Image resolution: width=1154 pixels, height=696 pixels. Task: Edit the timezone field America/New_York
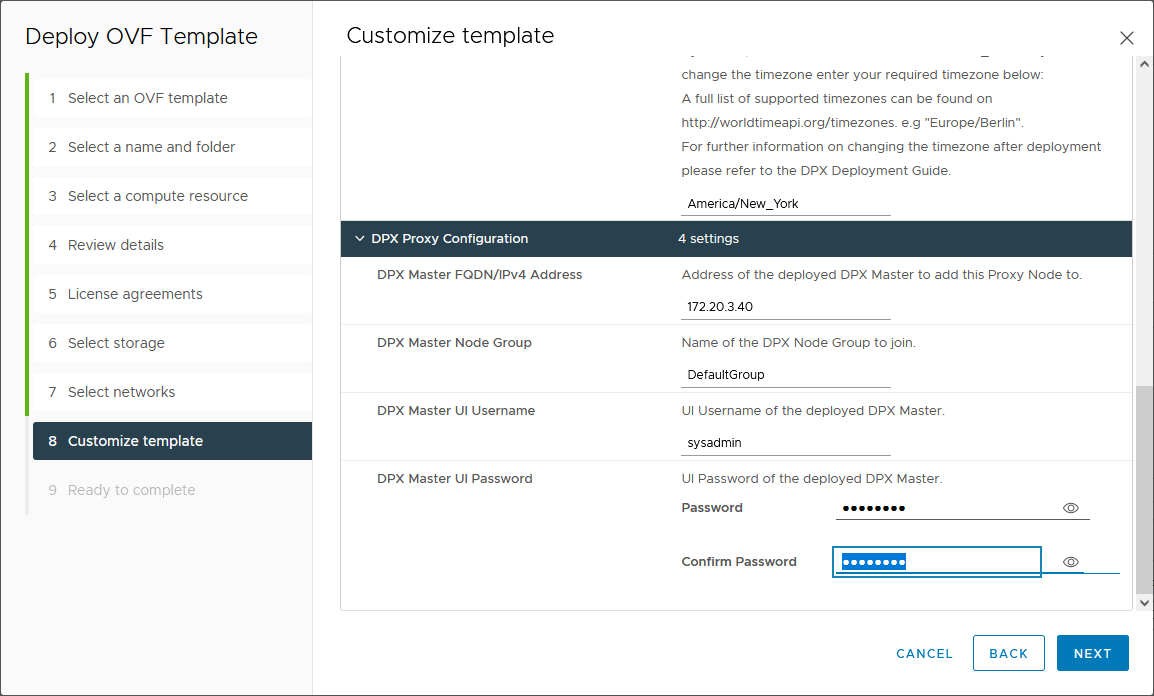coord(785,204)
